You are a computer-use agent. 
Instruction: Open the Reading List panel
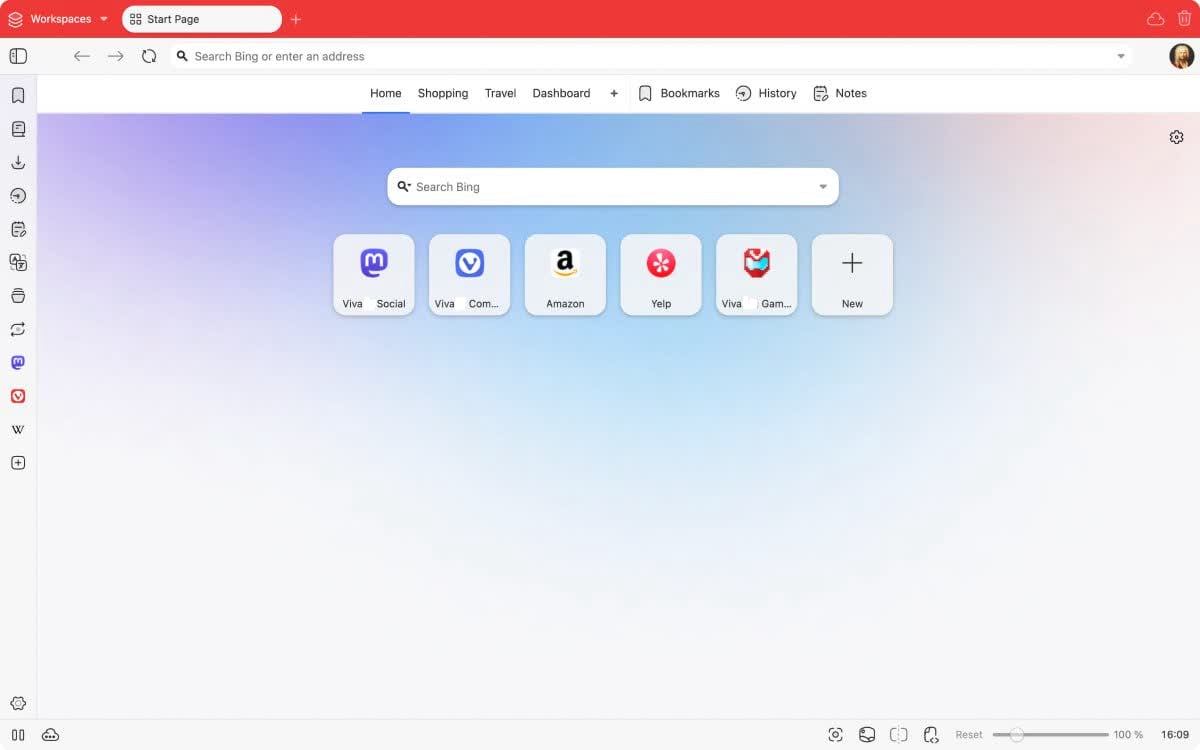(18, 129)
